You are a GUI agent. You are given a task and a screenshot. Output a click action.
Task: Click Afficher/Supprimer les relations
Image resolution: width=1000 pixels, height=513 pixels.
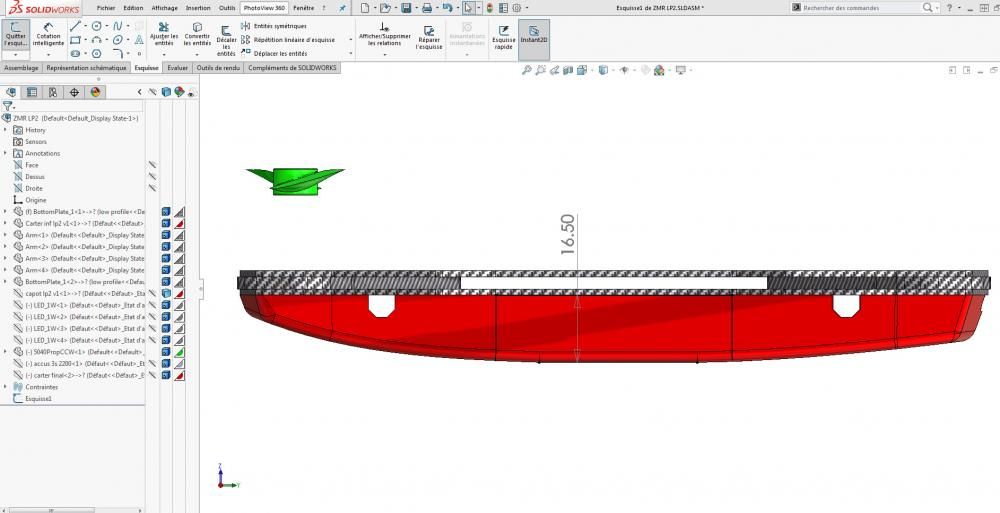click(385, 34)
